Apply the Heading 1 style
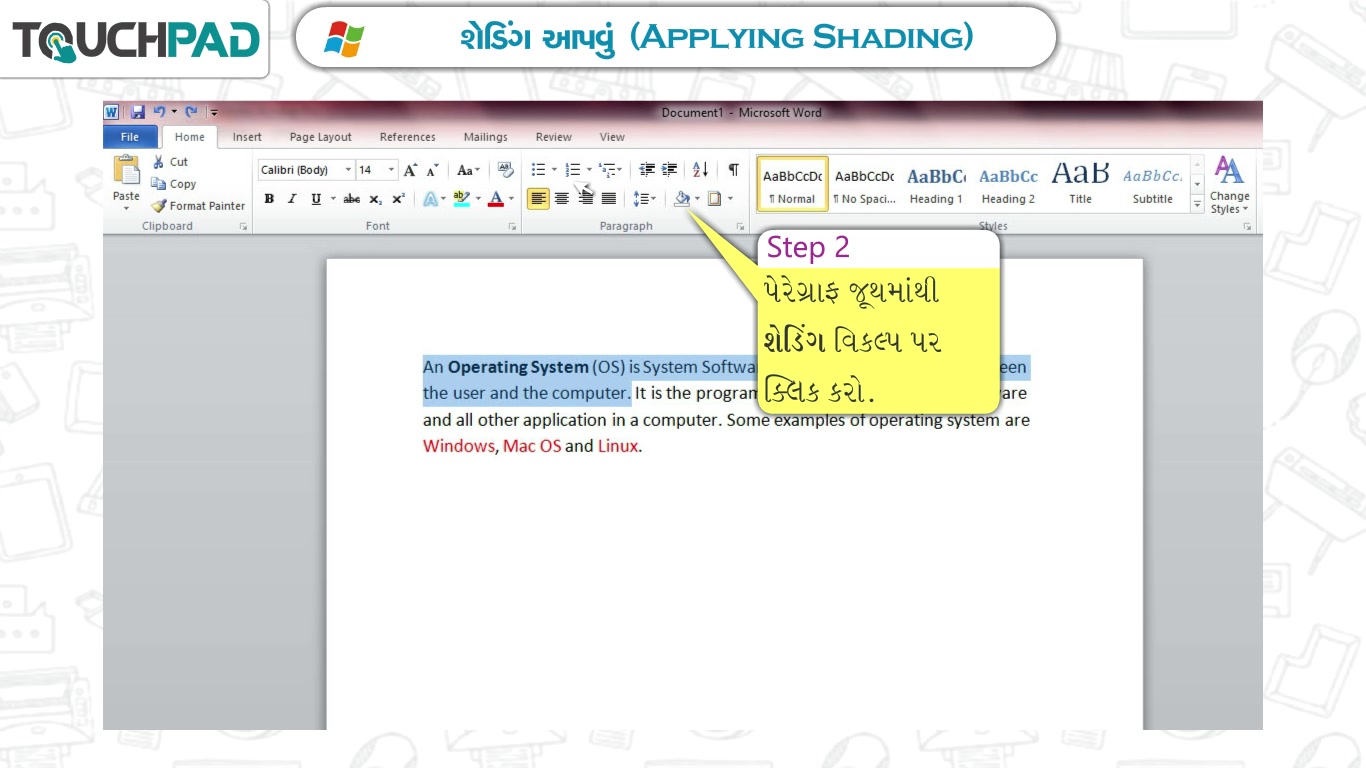Viewport: 1366px width, 768px height. click(x=936, y=184)
